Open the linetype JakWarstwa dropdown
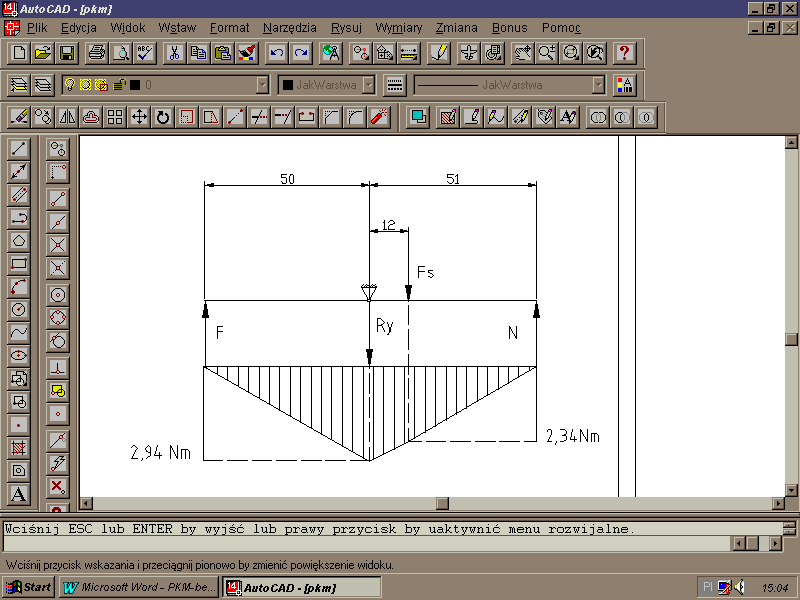800x600 pixels. (x=598, y=85)
